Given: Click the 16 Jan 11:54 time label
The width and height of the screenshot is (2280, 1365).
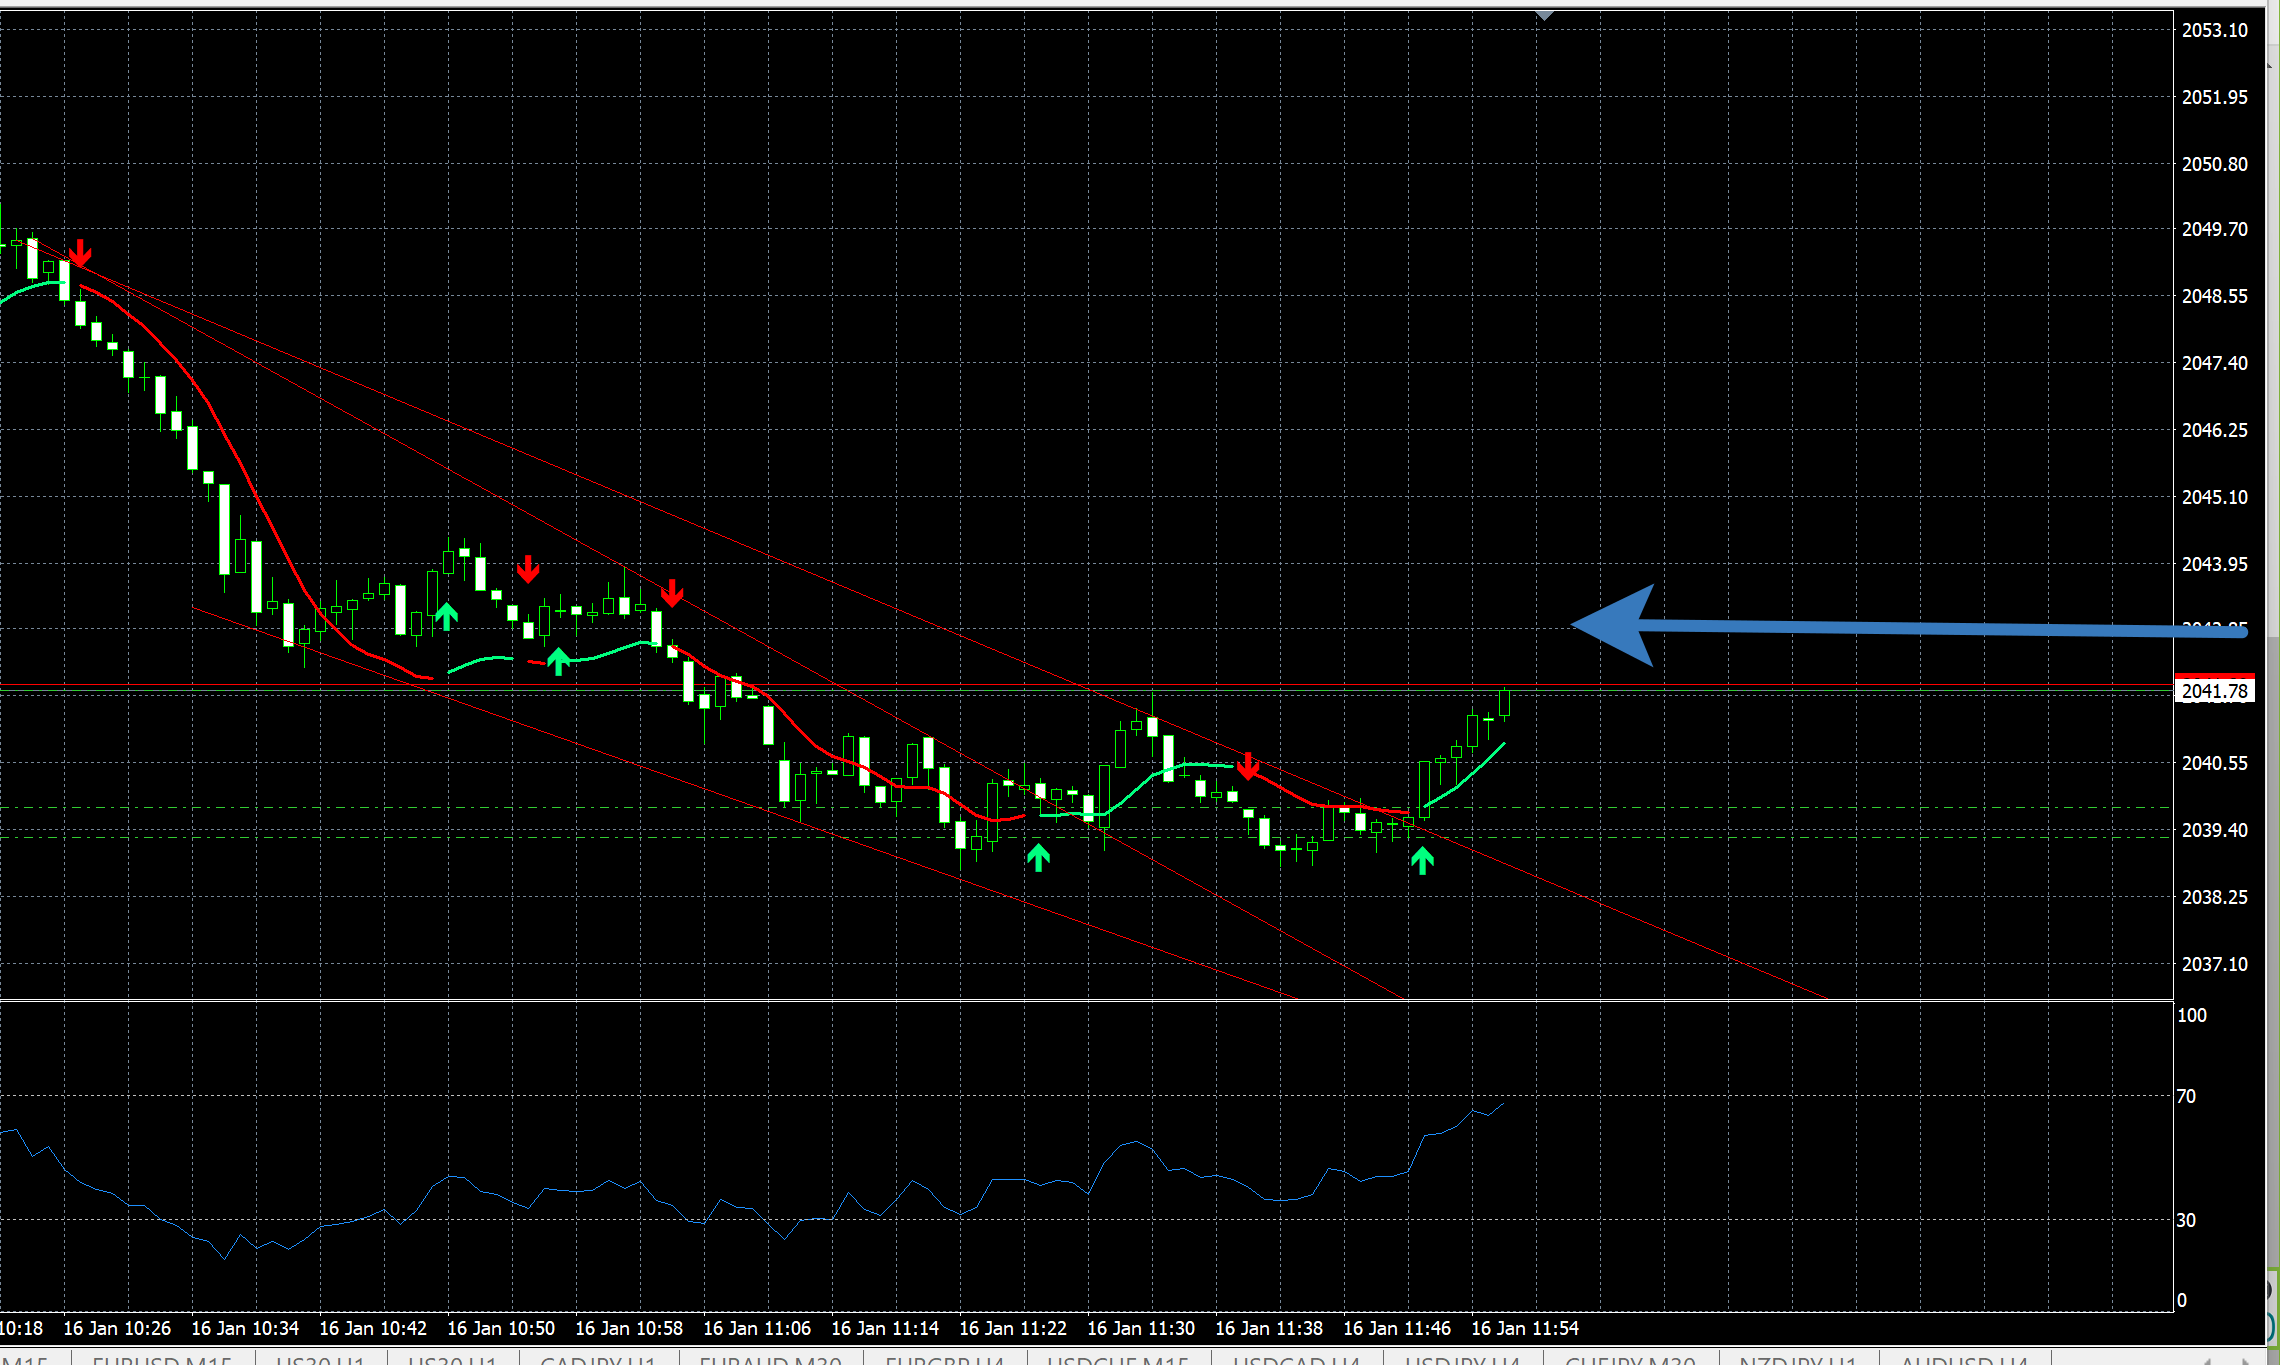Looking at the screenshot, I should click(x=1524, y=1328).
